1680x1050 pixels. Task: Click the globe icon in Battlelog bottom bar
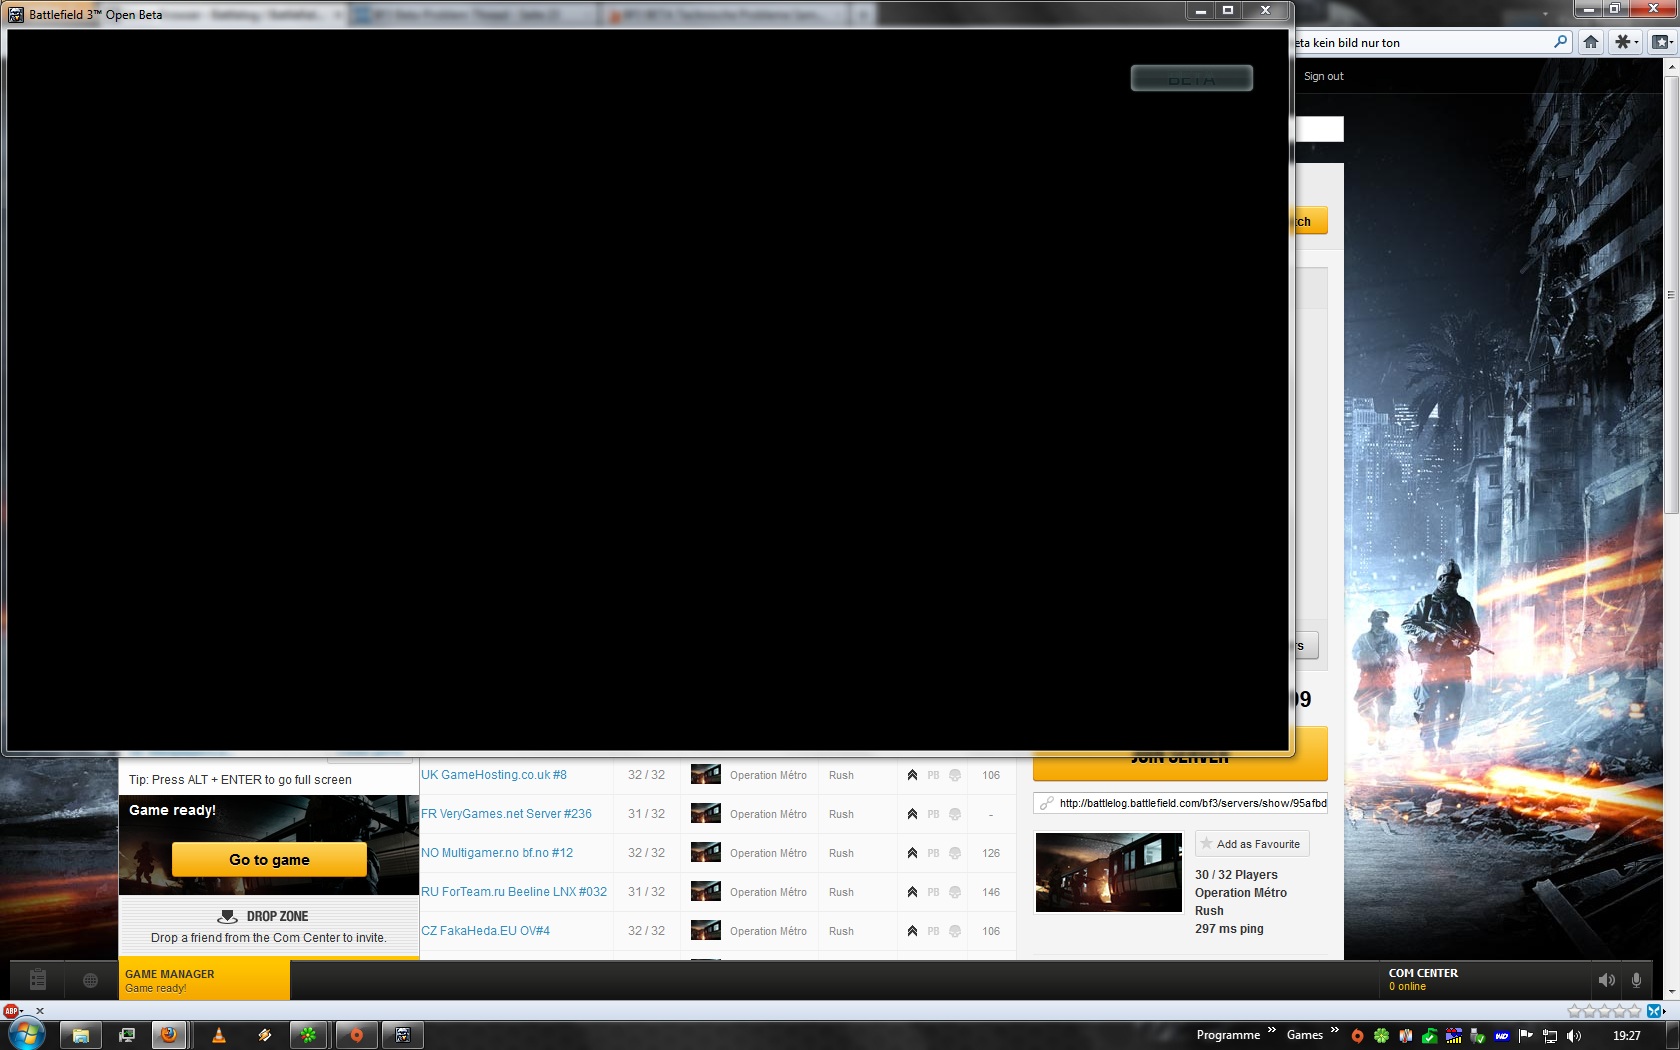[x=90, y=981]
